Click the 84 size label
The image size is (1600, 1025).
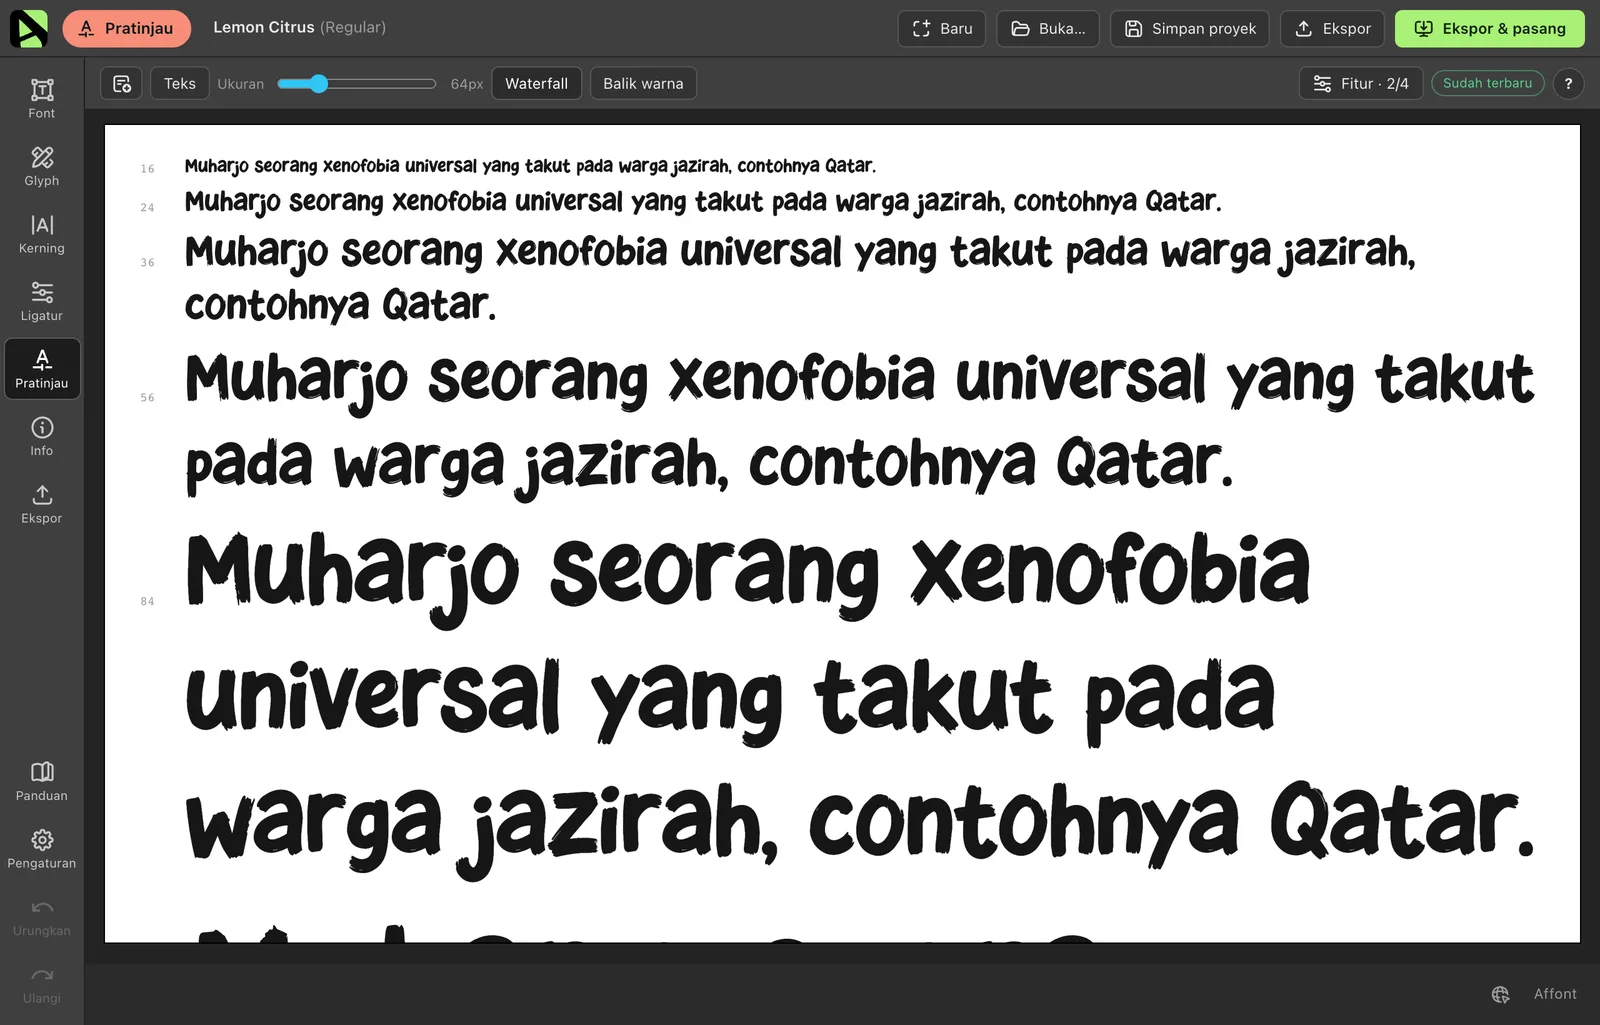(148, 602)
